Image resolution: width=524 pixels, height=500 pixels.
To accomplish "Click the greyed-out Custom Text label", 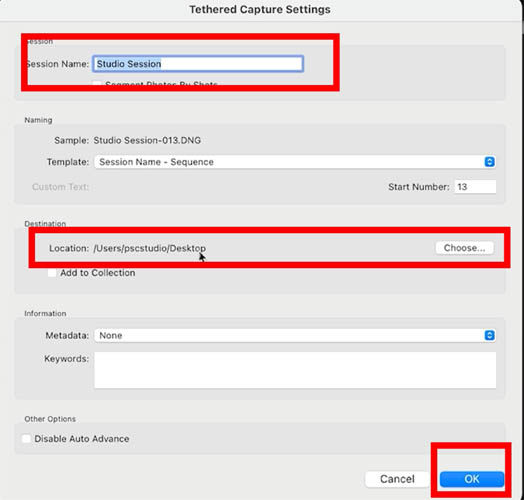I will [60, 186].
